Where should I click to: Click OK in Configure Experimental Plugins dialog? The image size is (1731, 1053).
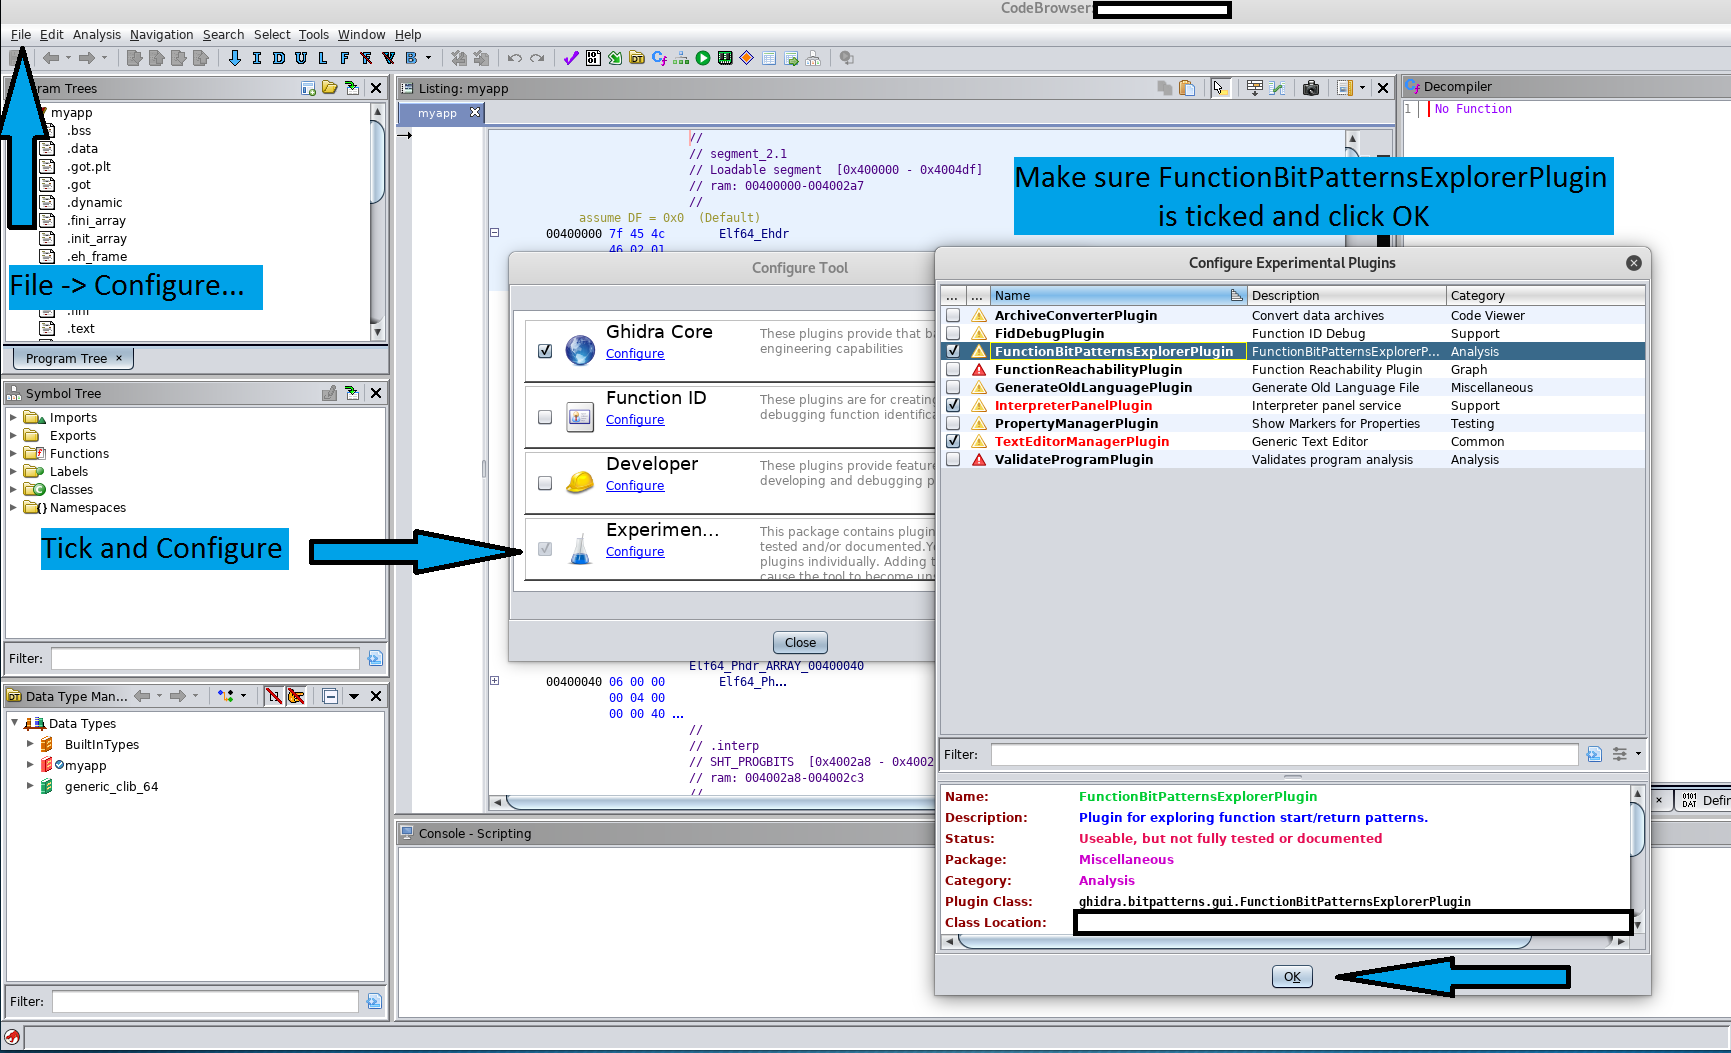[x=1292, y=977]
